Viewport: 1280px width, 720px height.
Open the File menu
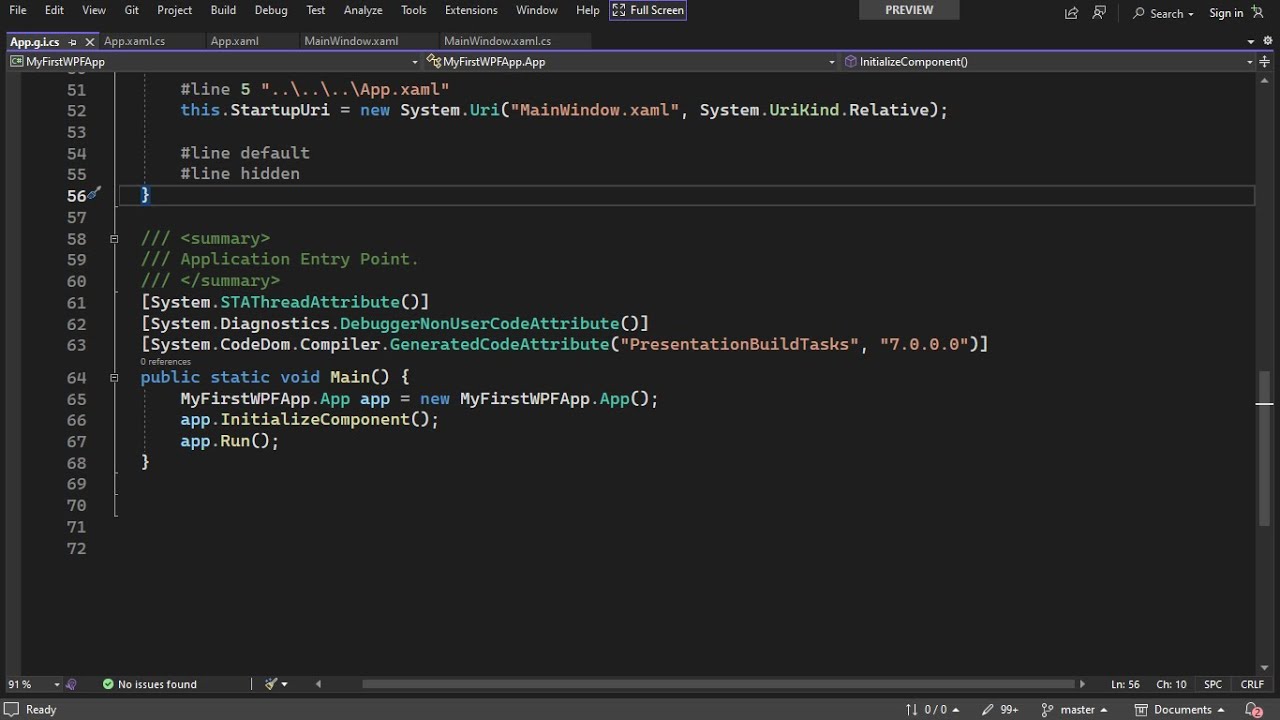(18, 10)
